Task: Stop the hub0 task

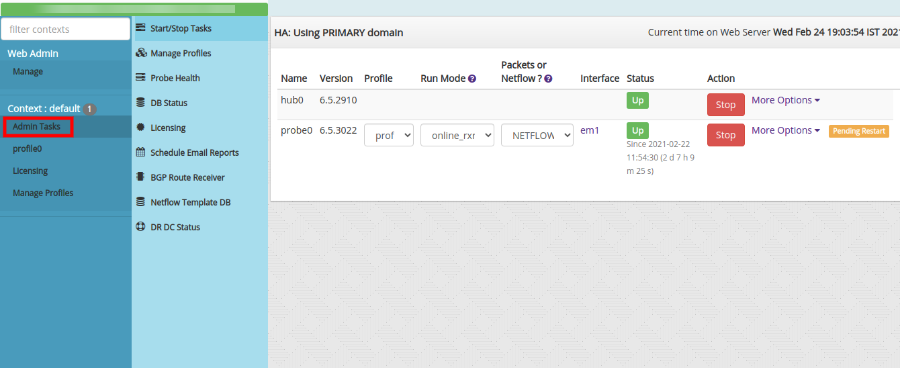Action: [726, 105]
